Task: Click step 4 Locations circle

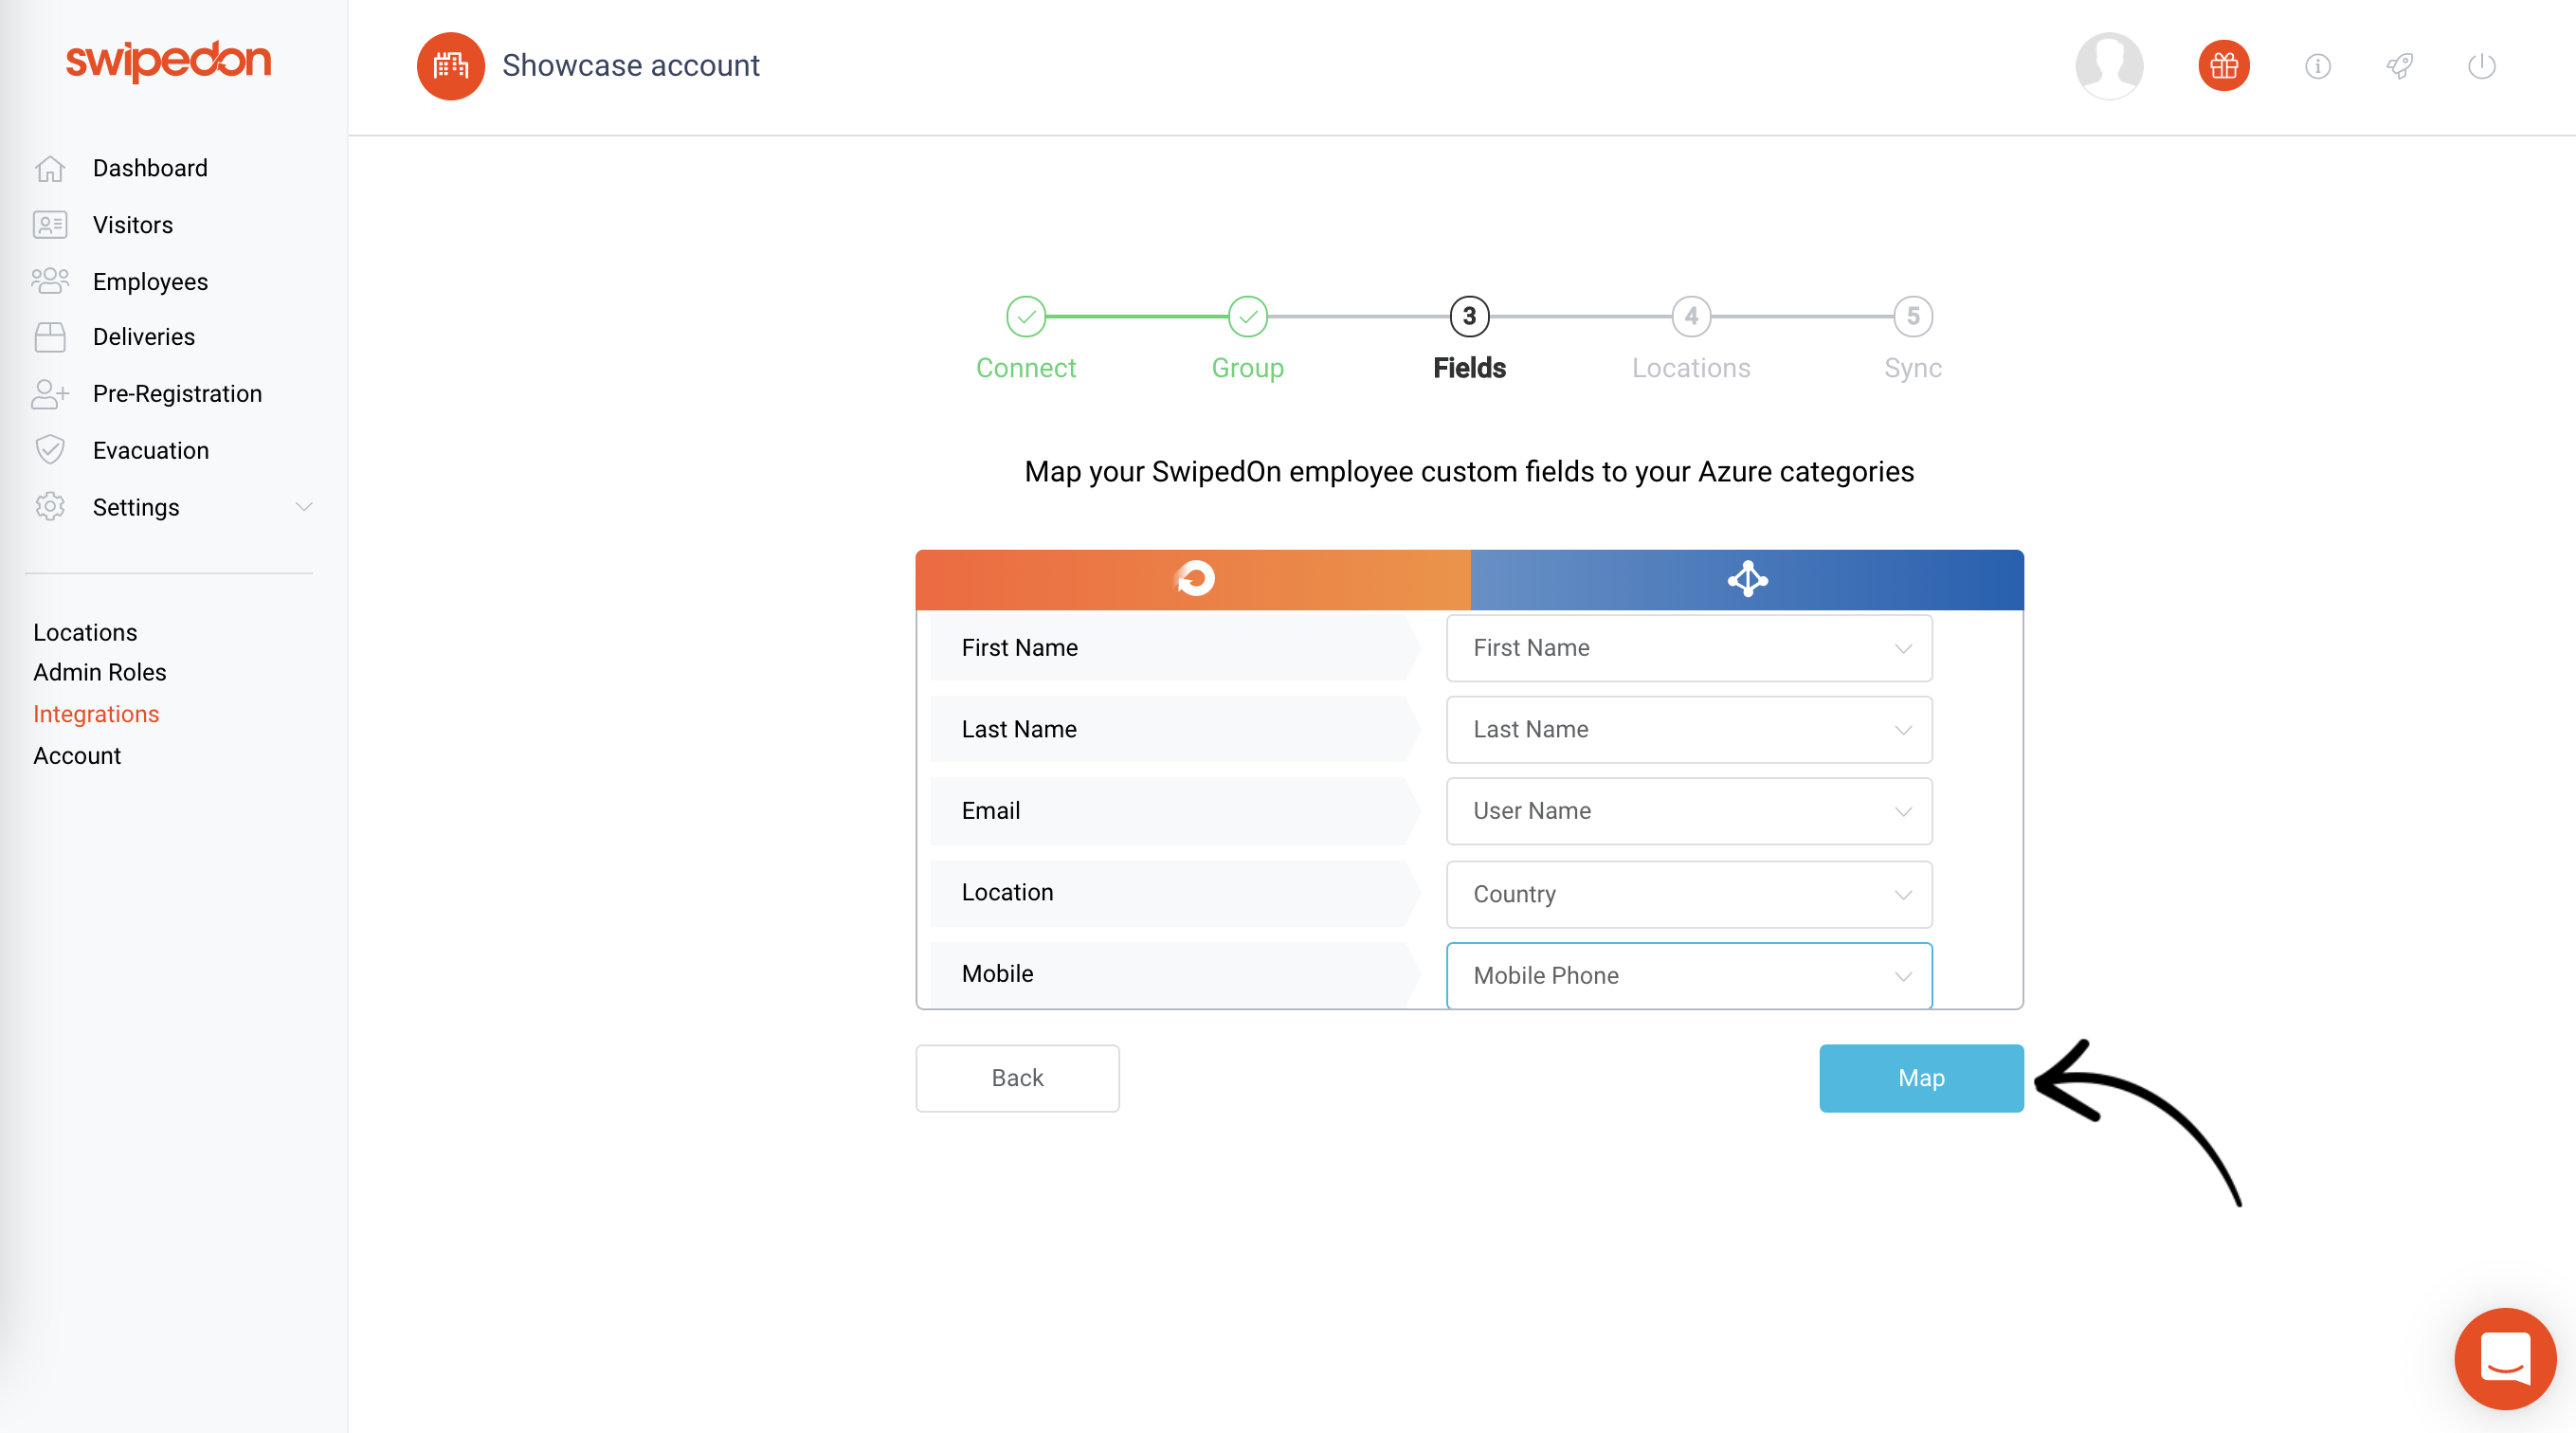Action: [1692, 317]
